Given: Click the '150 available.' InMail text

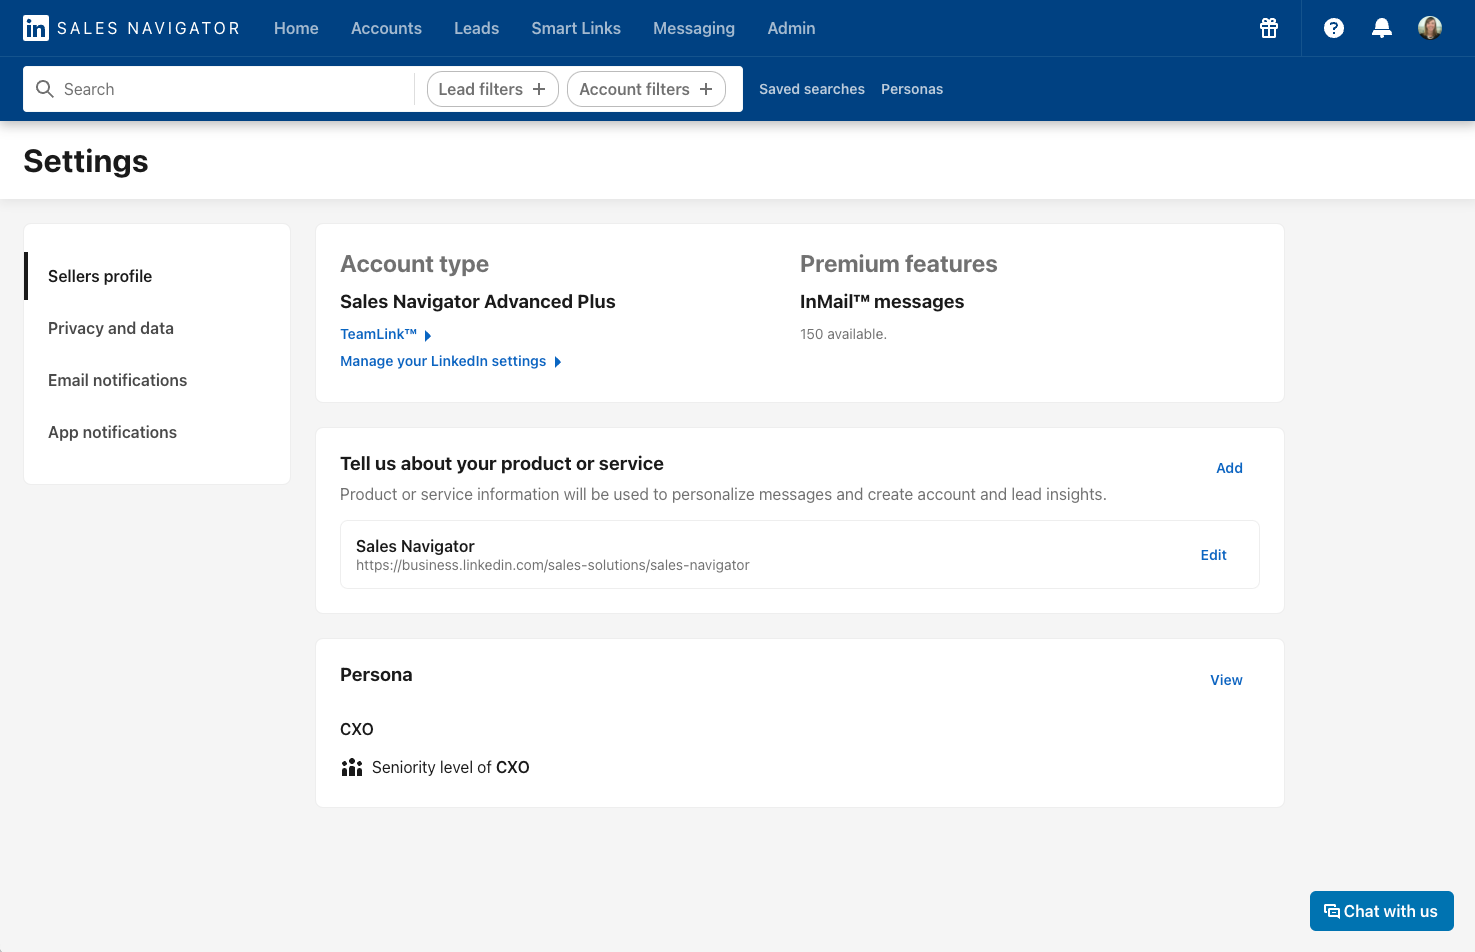Looking at the screenshot, I should coord(843,334).
